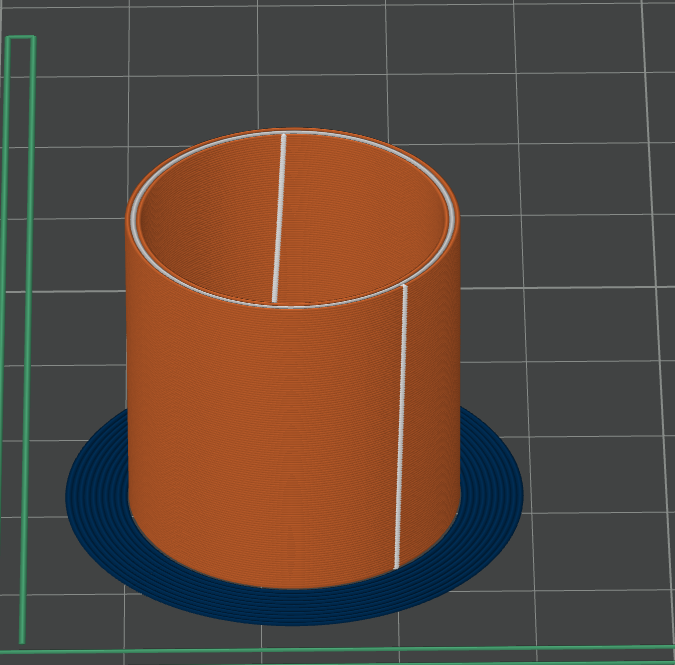Click empty build plate above the cylinder
675x665 pixels.
coord(300,60)
